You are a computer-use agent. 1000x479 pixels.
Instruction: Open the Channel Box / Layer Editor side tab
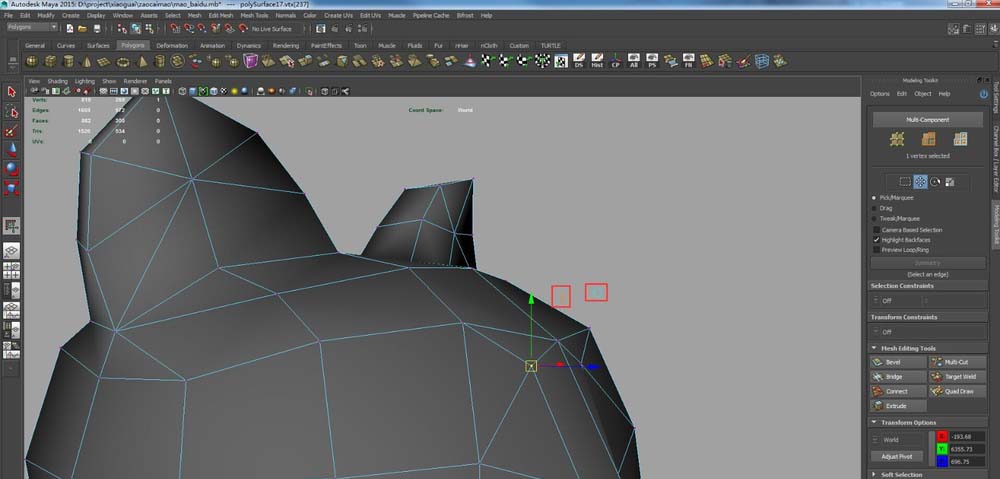click(x=995, y=159)
